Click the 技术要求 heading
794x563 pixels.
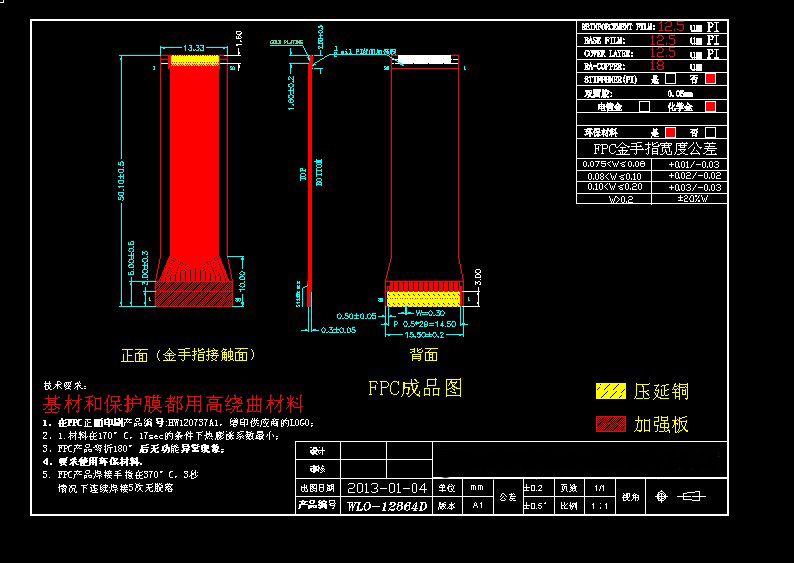[65, 386]
